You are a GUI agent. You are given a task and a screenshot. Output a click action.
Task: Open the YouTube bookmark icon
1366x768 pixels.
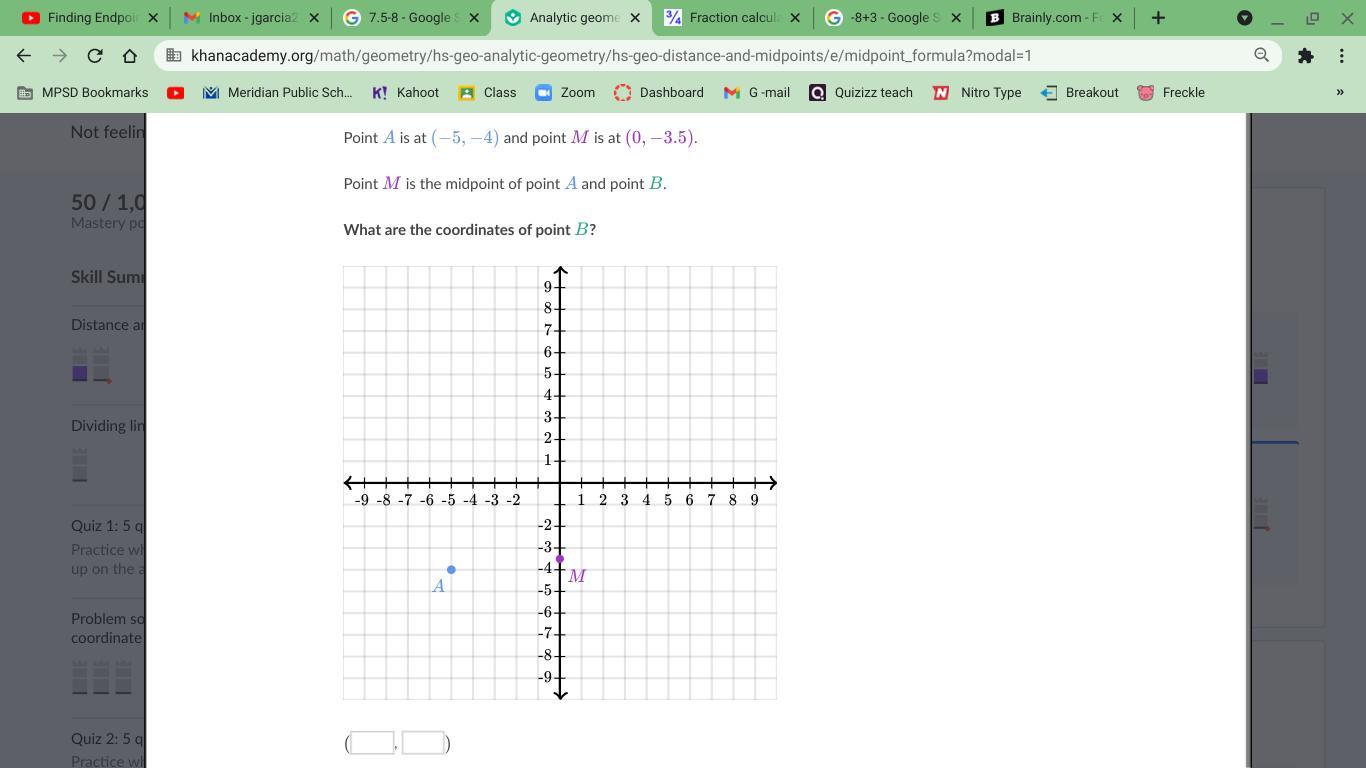coord(176,92)
